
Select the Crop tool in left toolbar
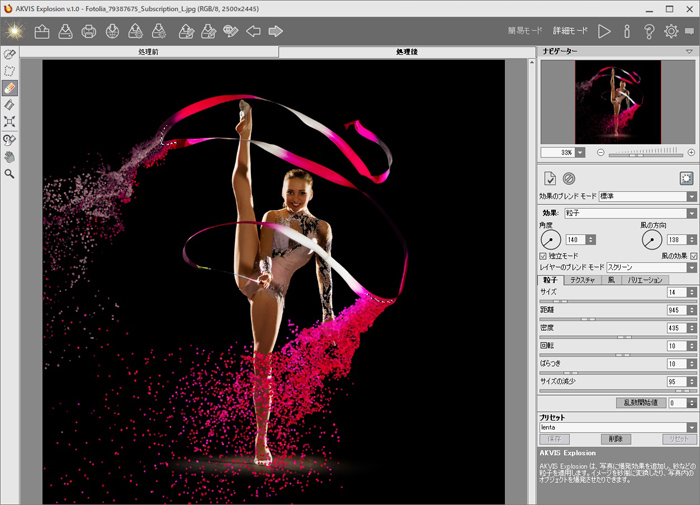click(10, 121)
